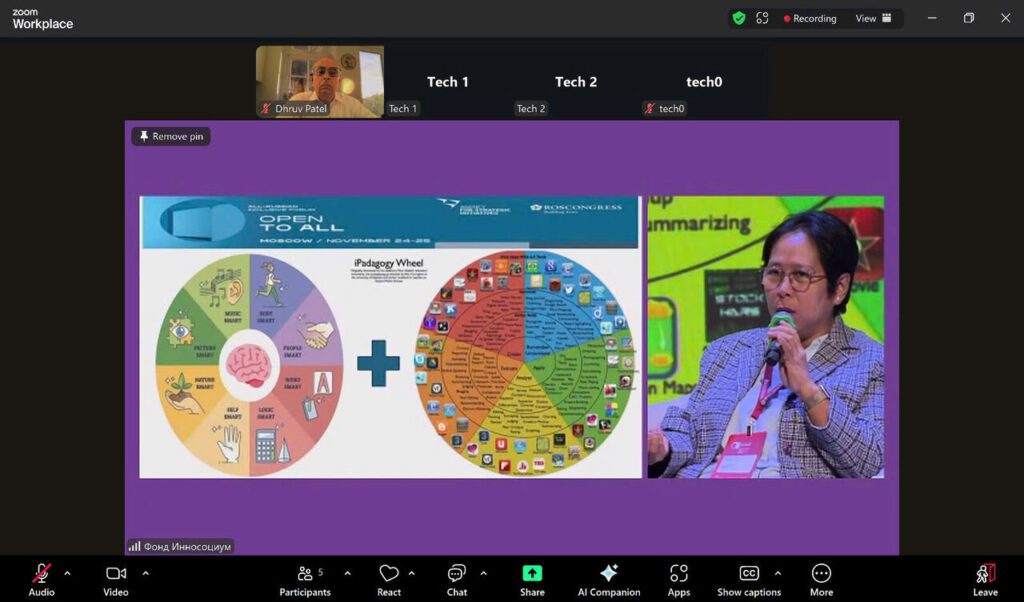The height and width of the screenshot is (602, 1024).
Task: Open the Show captions options chevron
Action: [x=779, y=573]
